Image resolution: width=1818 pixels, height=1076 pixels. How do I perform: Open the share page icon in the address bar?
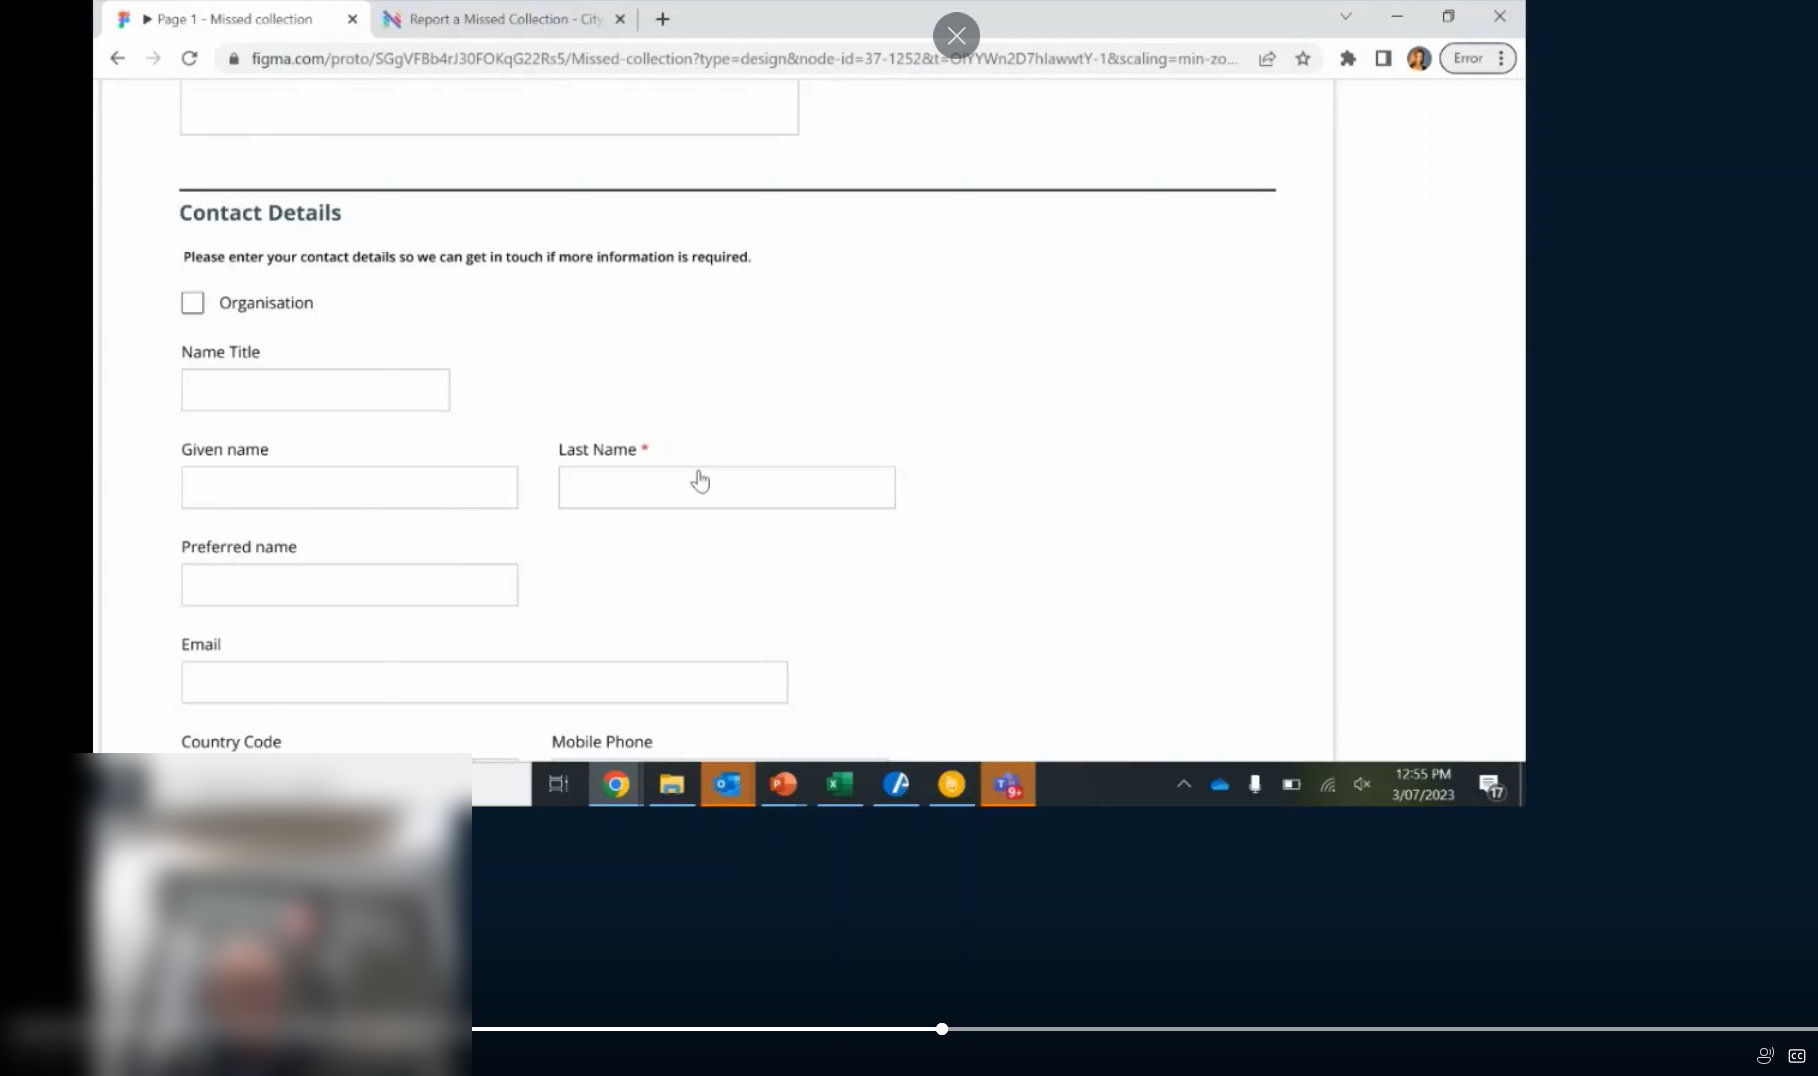(x=1267, y=59)
